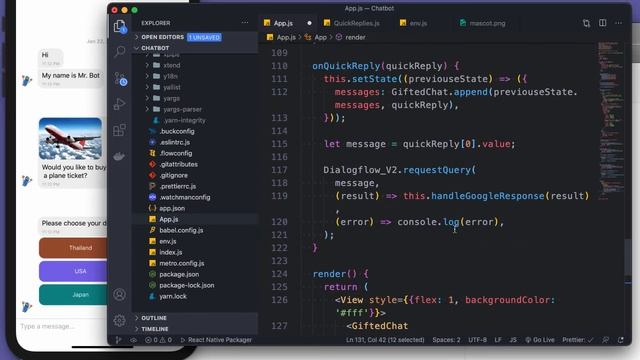Viewport: 640px width, 360px height.
Task: Click the Prettier status bar item
Action: click(x=578, y=340)
